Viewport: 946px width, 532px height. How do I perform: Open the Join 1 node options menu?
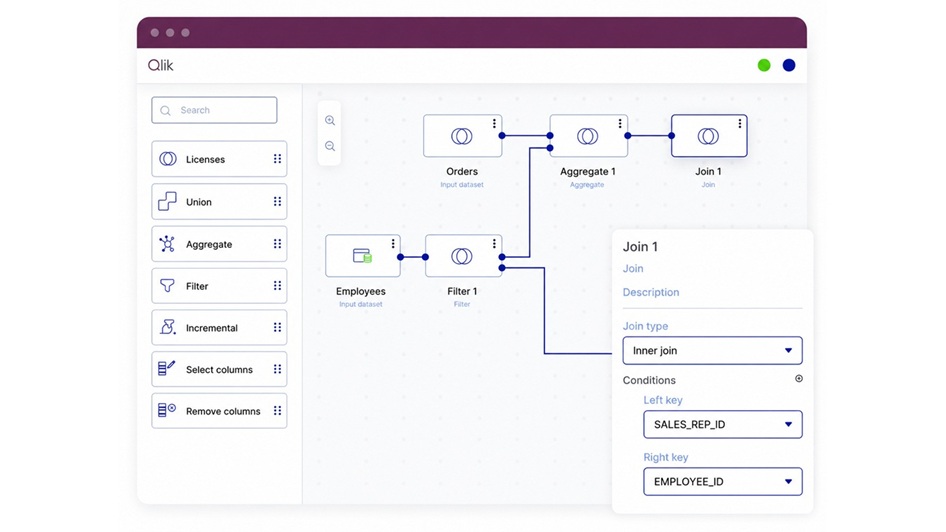click(x=740, y=124)
